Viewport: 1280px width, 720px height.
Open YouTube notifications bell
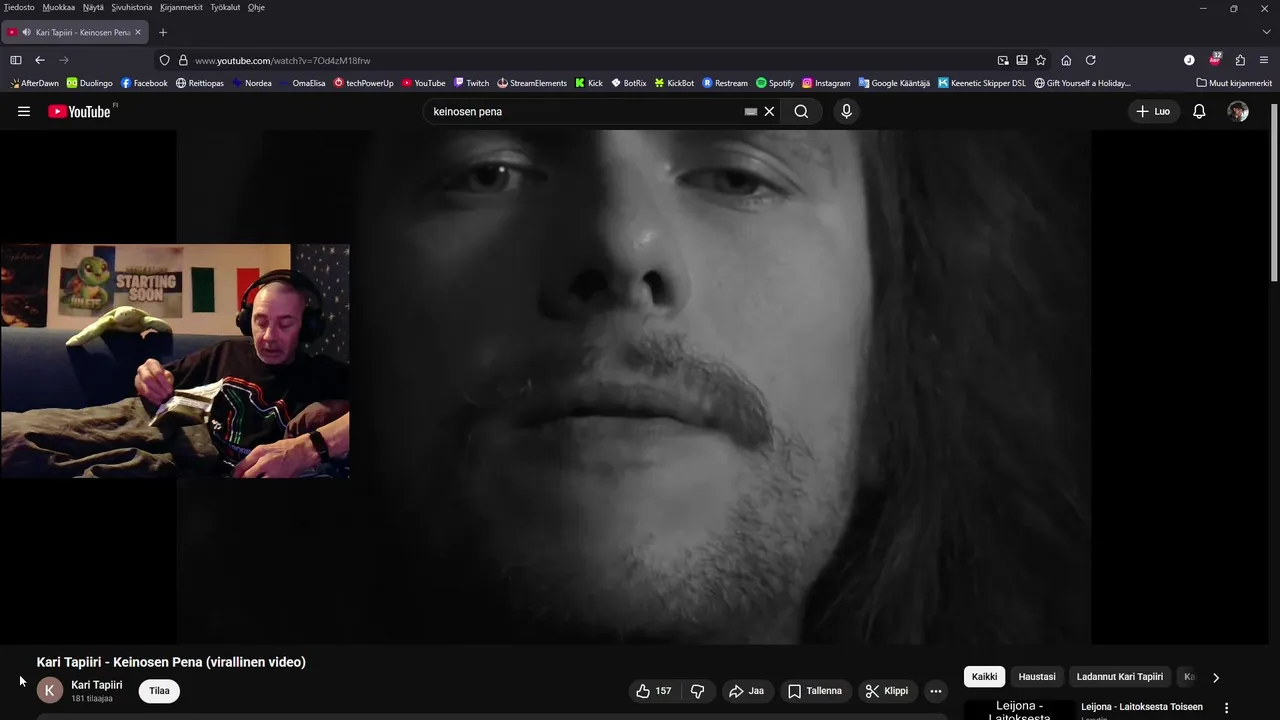click(x=1199, y=112)
